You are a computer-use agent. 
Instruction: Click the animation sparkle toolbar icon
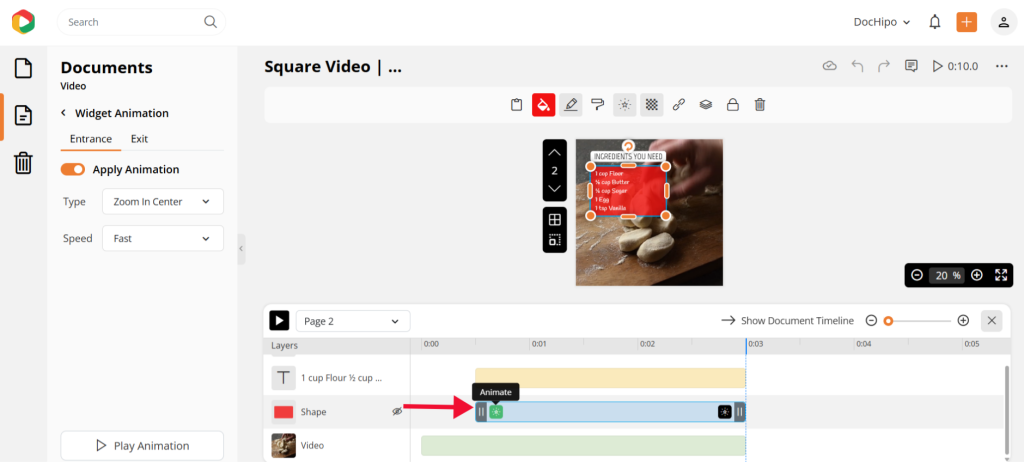(x=625, y=104)
